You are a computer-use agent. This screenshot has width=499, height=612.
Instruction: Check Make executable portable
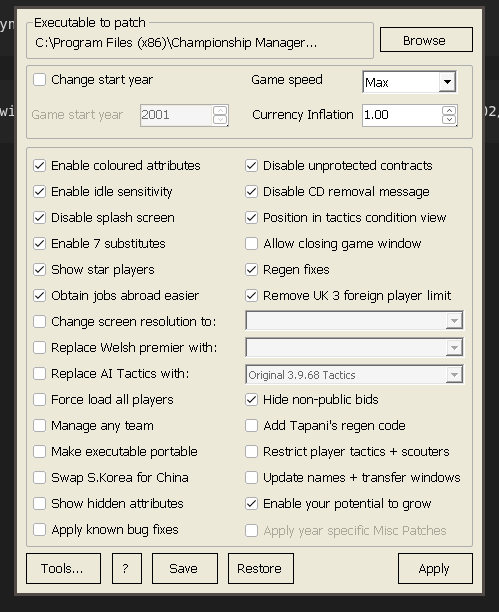tap(39, 452)
